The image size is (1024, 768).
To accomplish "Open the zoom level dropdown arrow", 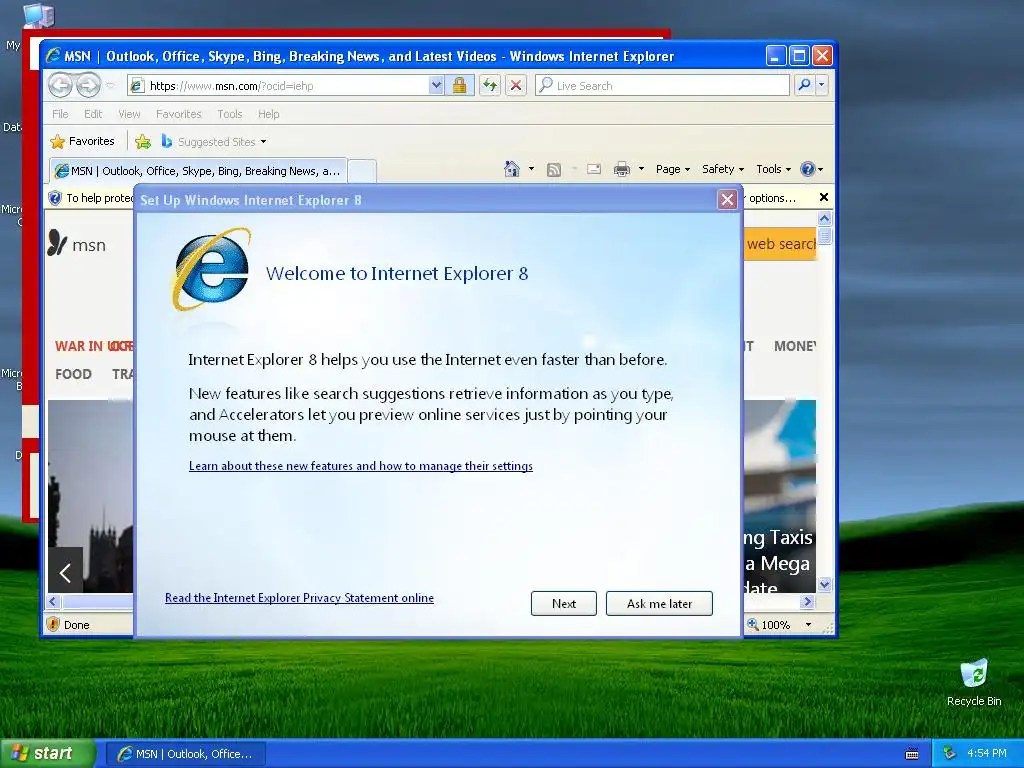I will 808,625.
